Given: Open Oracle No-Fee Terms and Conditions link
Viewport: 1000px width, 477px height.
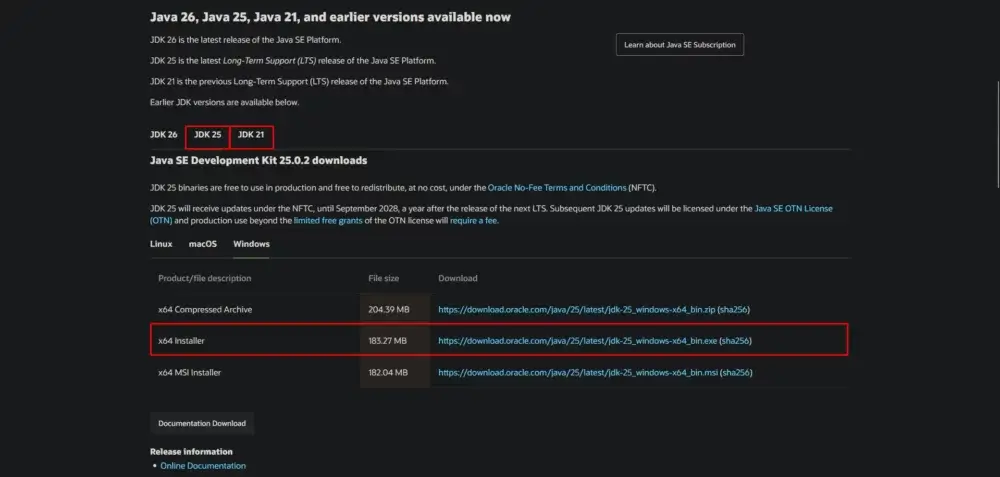Looking at the screenshot, I should click(x=557, y=187).
